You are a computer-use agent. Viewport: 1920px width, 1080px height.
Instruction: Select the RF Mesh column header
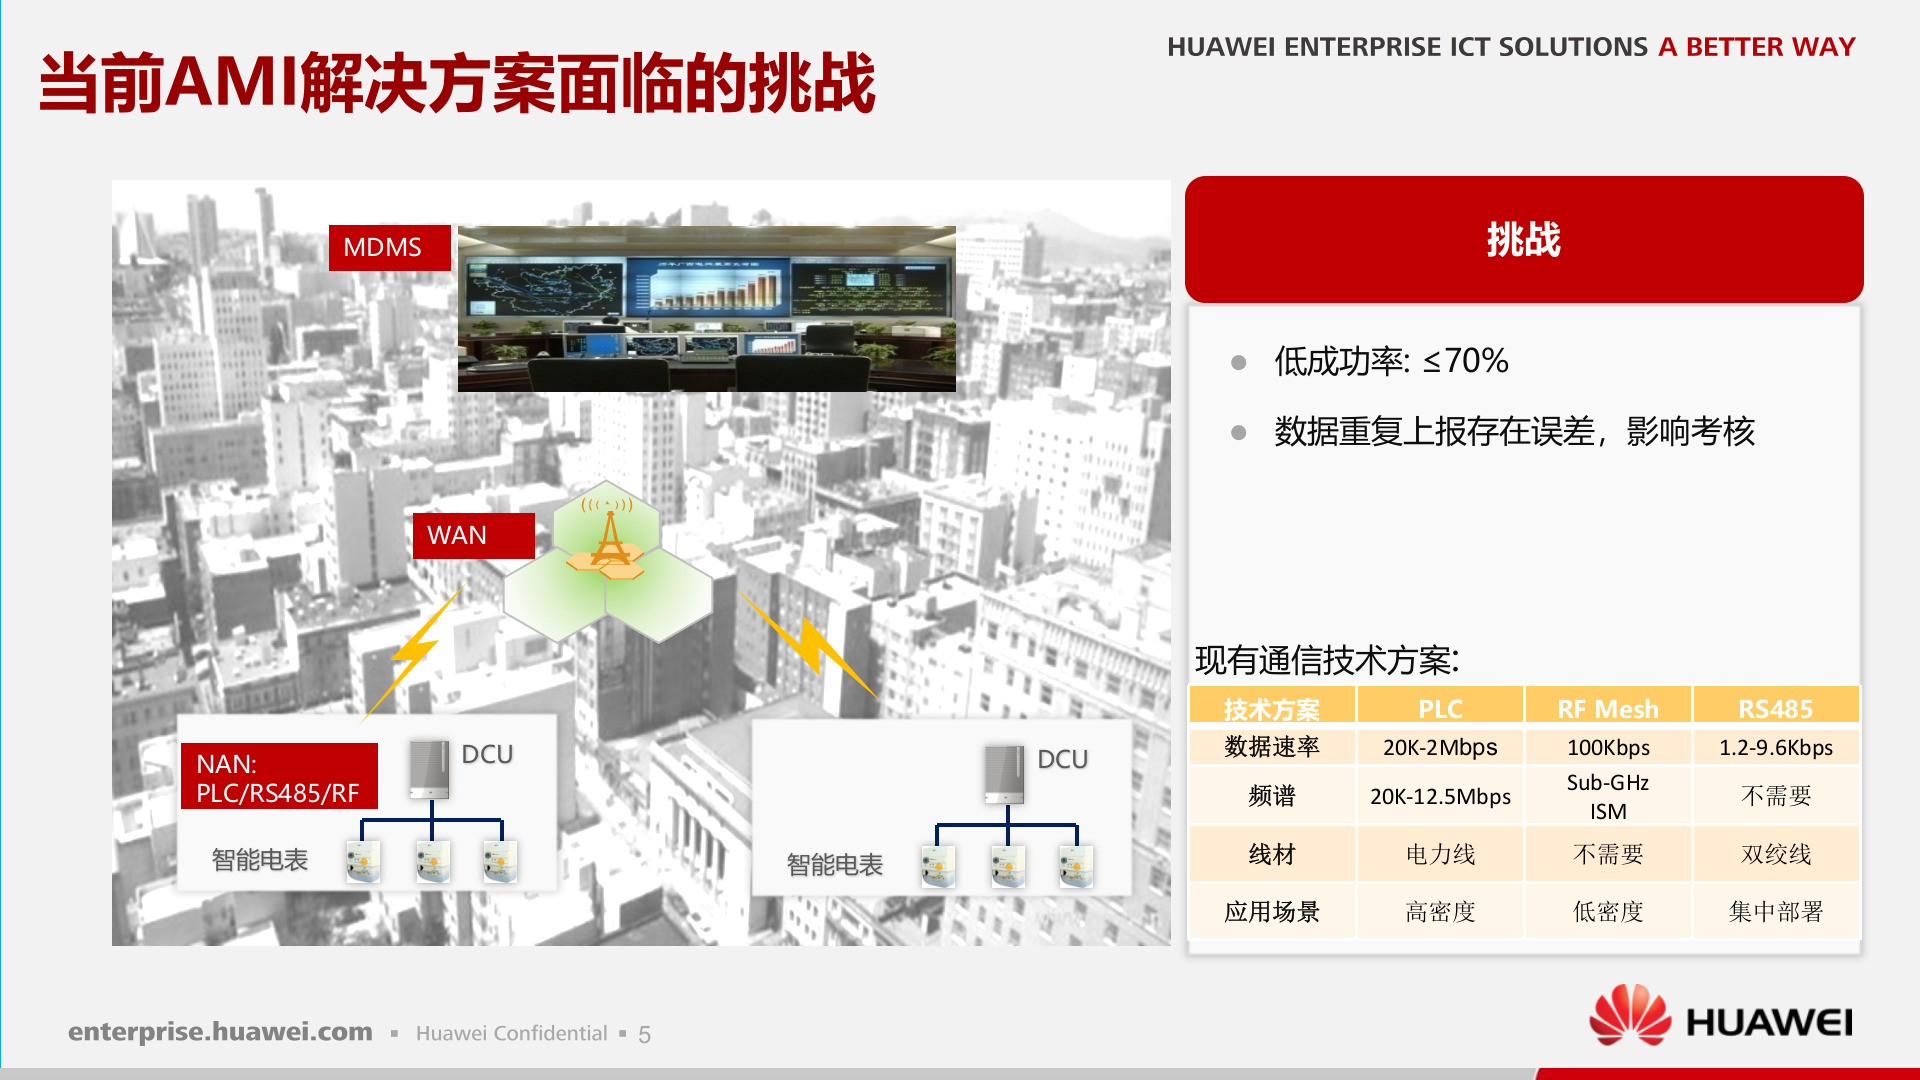[x=1606, y=707]
